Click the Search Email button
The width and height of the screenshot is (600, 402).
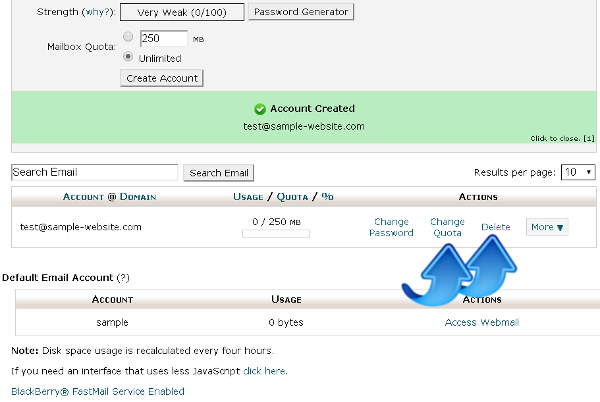(x=219, y=173)
